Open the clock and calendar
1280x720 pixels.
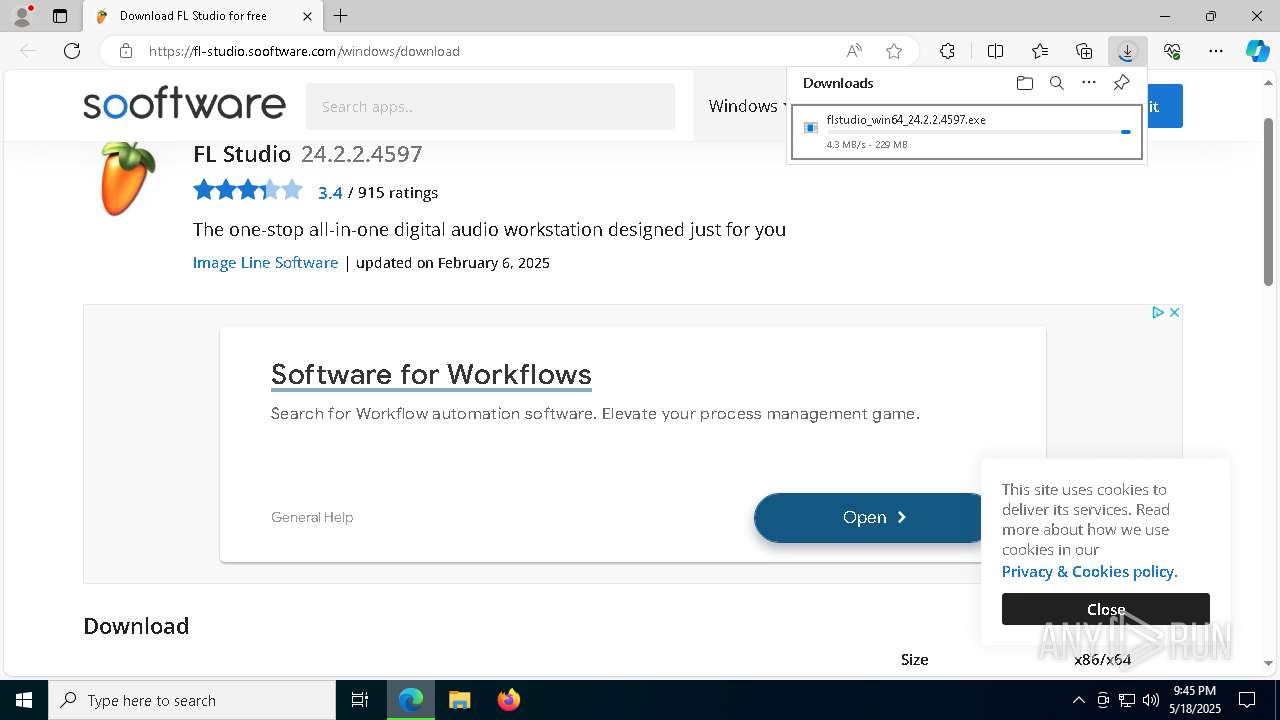coord(1195,700)
